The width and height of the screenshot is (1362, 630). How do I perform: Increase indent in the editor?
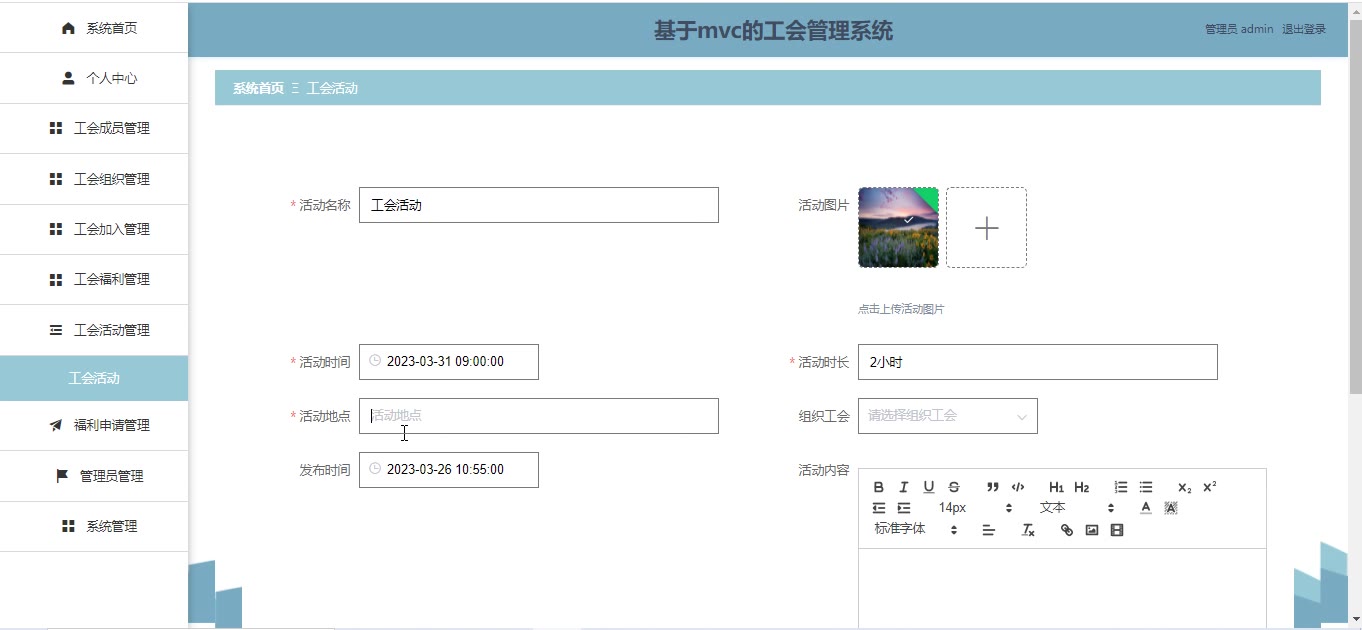[903, 508]
